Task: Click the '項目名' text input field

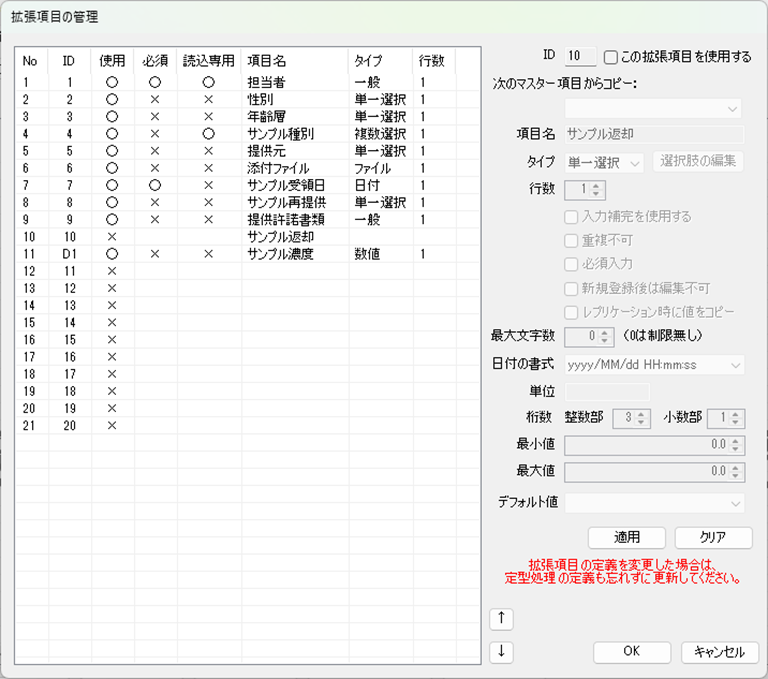Action: click(x=654, y=135)
